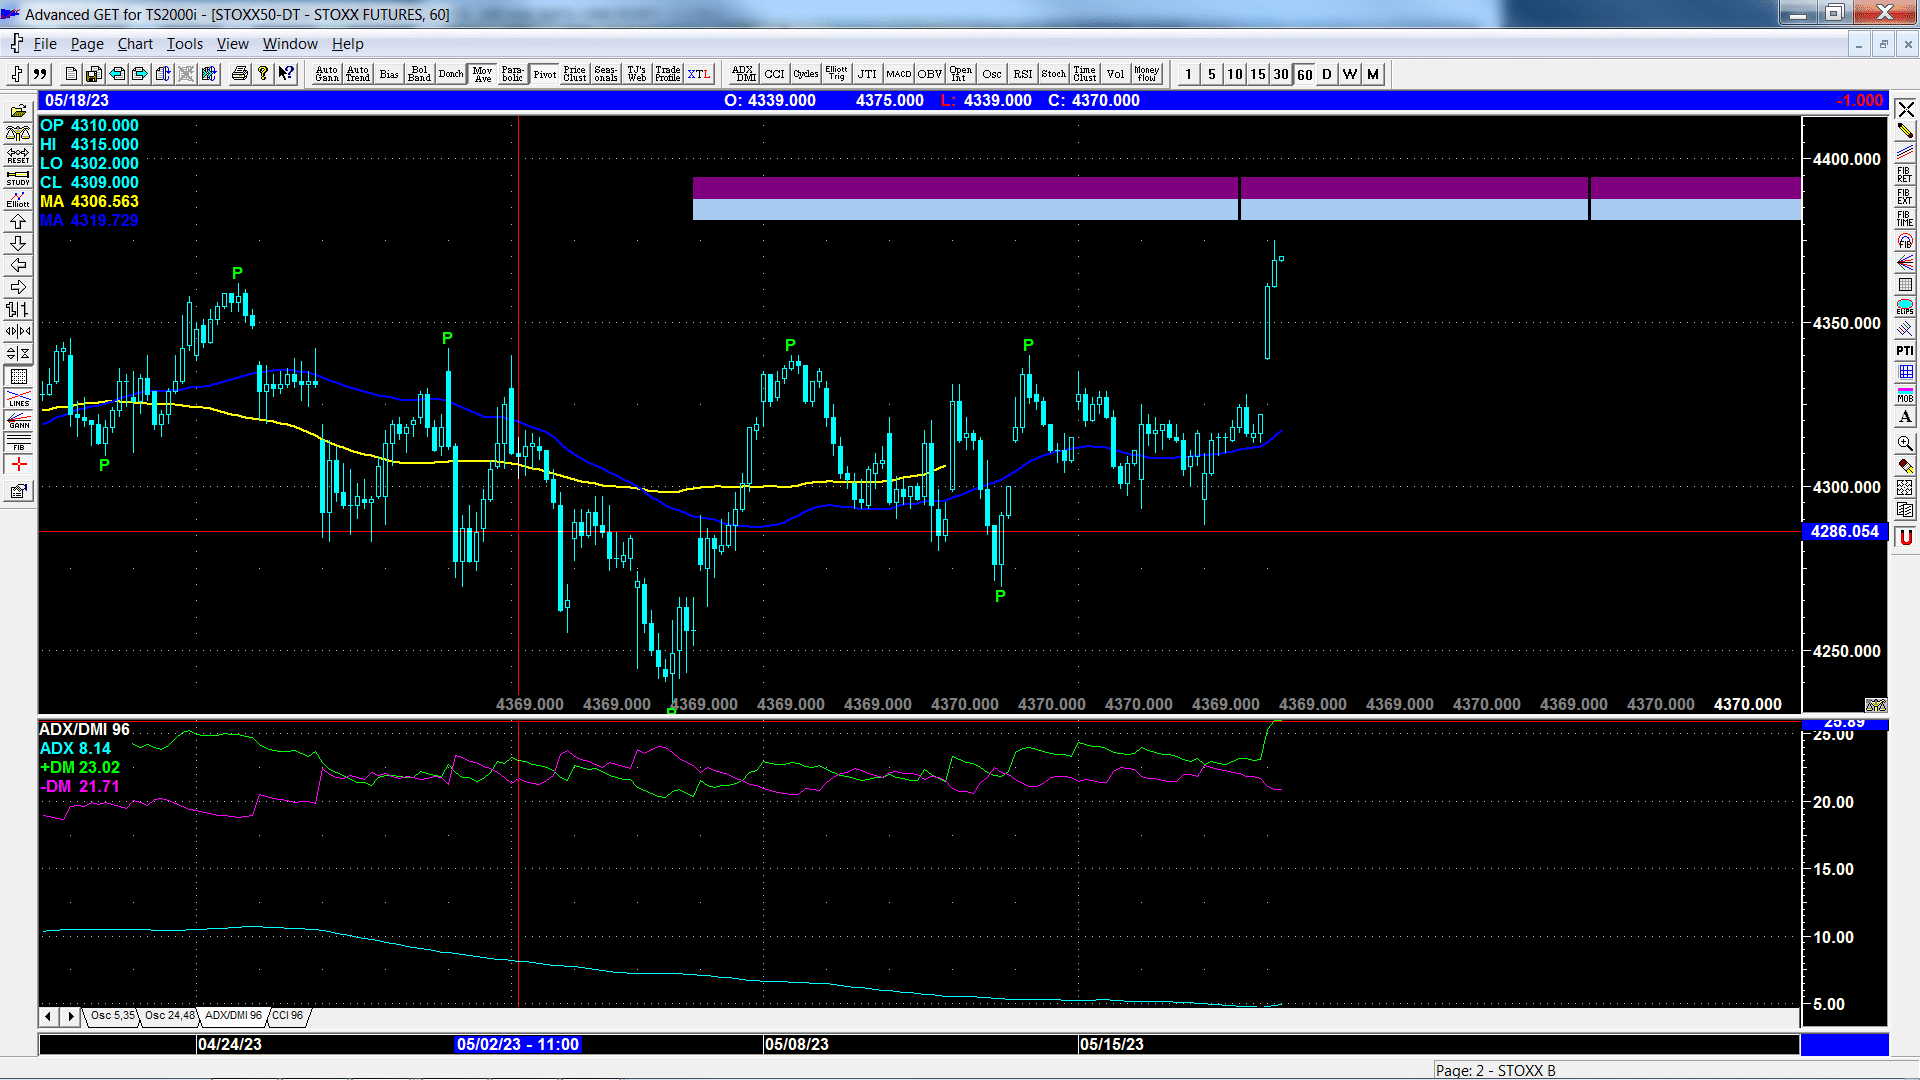Switch to the Osc 5,35 tab

(x=112, y=1016)
